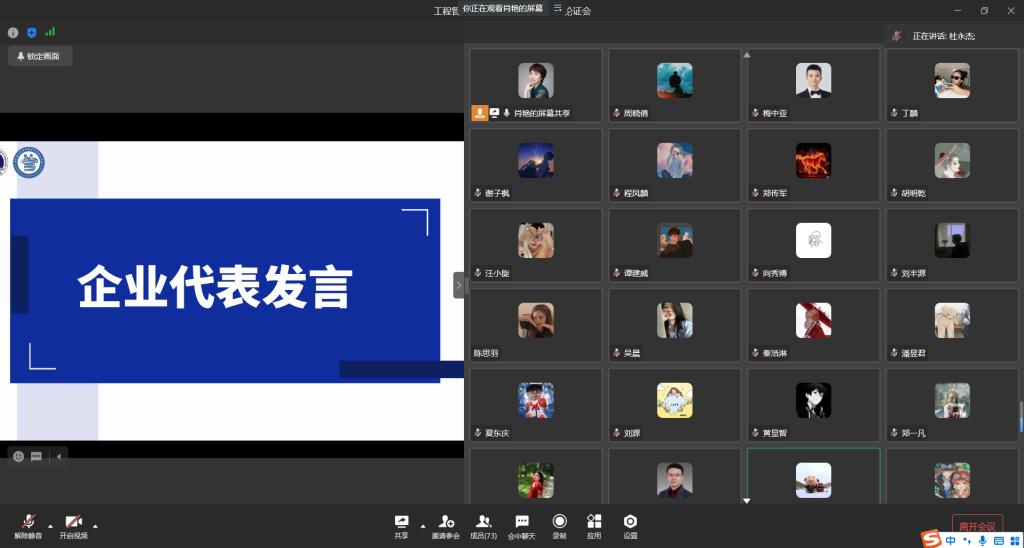Image resolution: width=1024 pixels, height=548 pixels.
Task: Open 设置 settings gear
Action: pyautogui.click(x=630, y=525)
